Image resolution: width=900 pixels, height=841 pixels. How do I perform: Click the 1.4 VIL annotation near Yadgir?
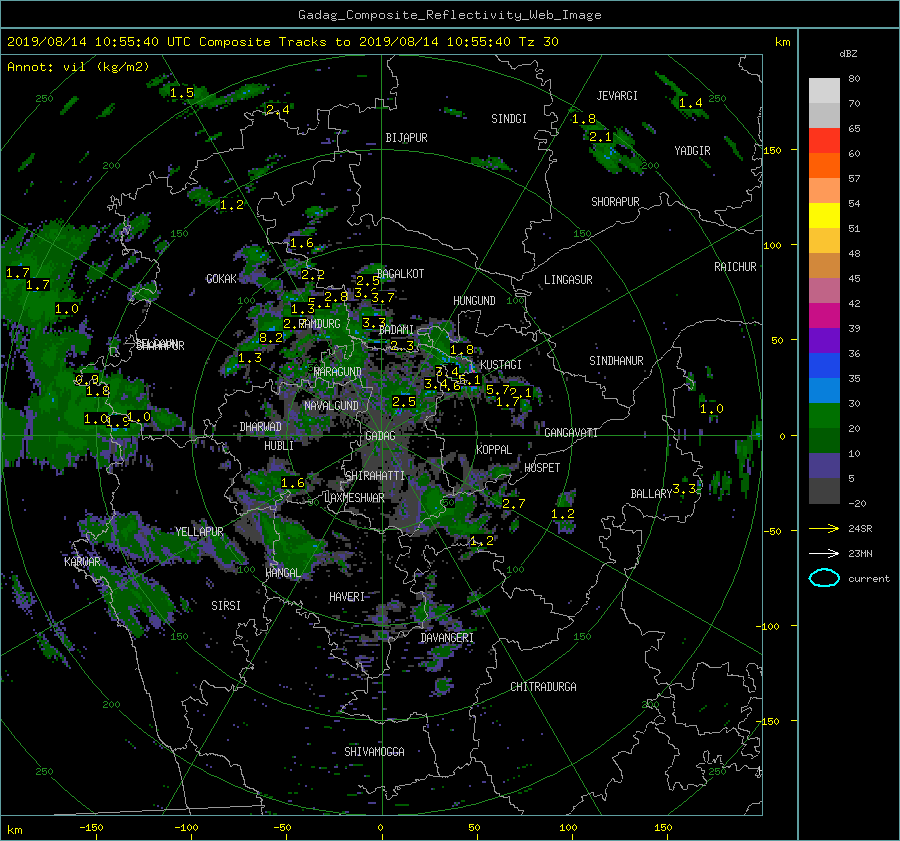[690, 103]
